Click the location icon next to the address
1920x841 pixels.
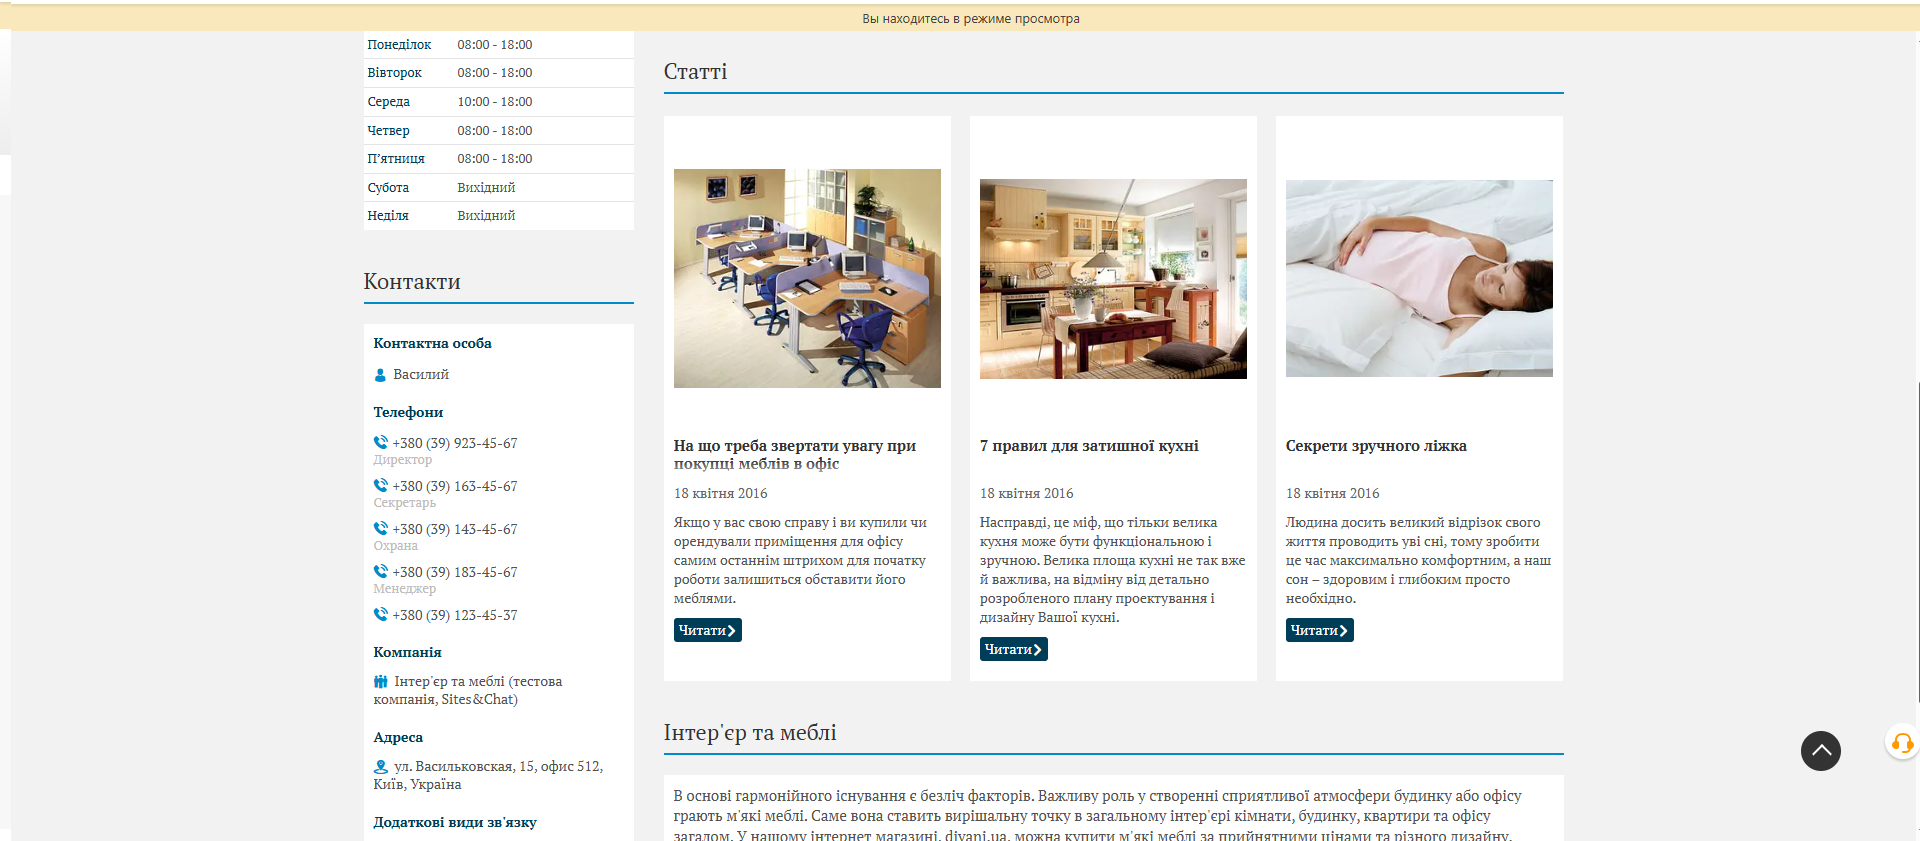(x=380, y=767)
